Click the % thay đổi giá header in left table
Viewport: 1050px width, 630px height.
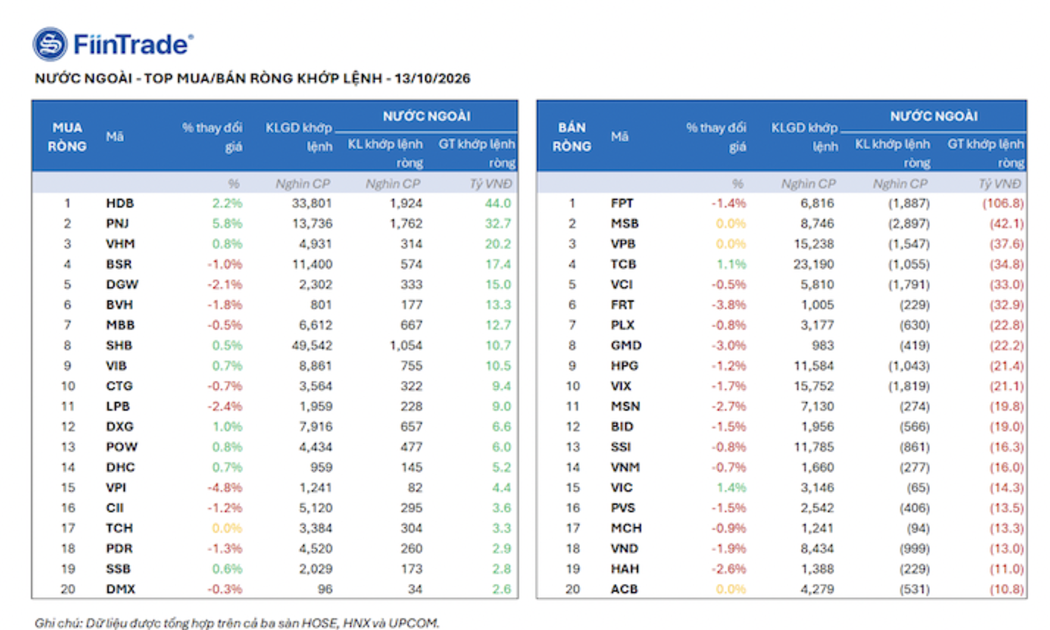pyautogui.click(x=212, y=137)
